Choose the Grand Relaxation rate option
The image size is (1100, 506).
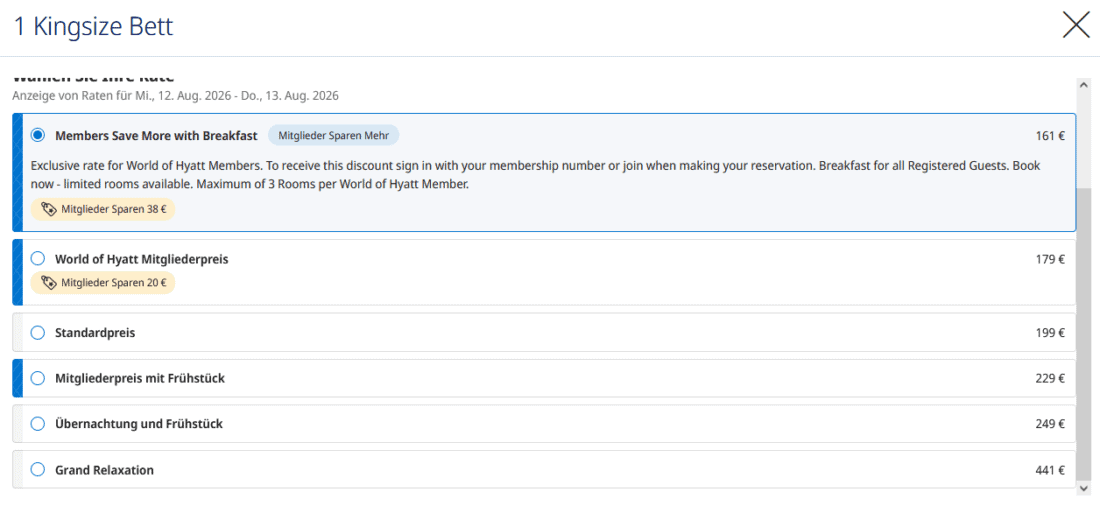pos(38,469)
